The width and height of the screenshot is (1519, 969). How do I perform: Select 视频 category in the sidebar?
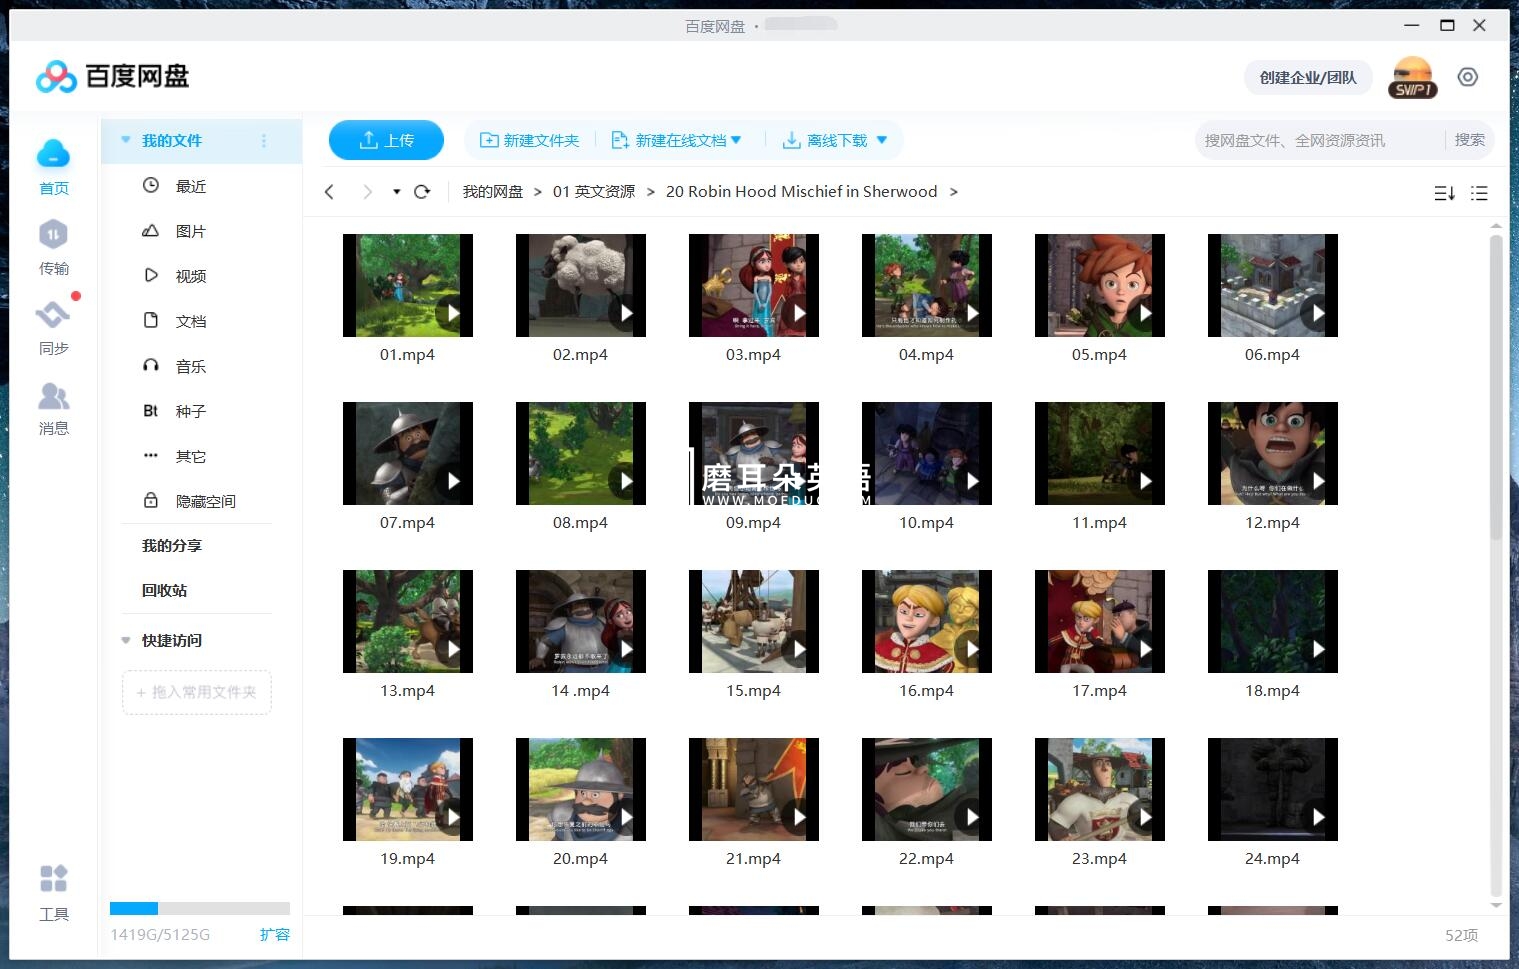tap(190, 276)
